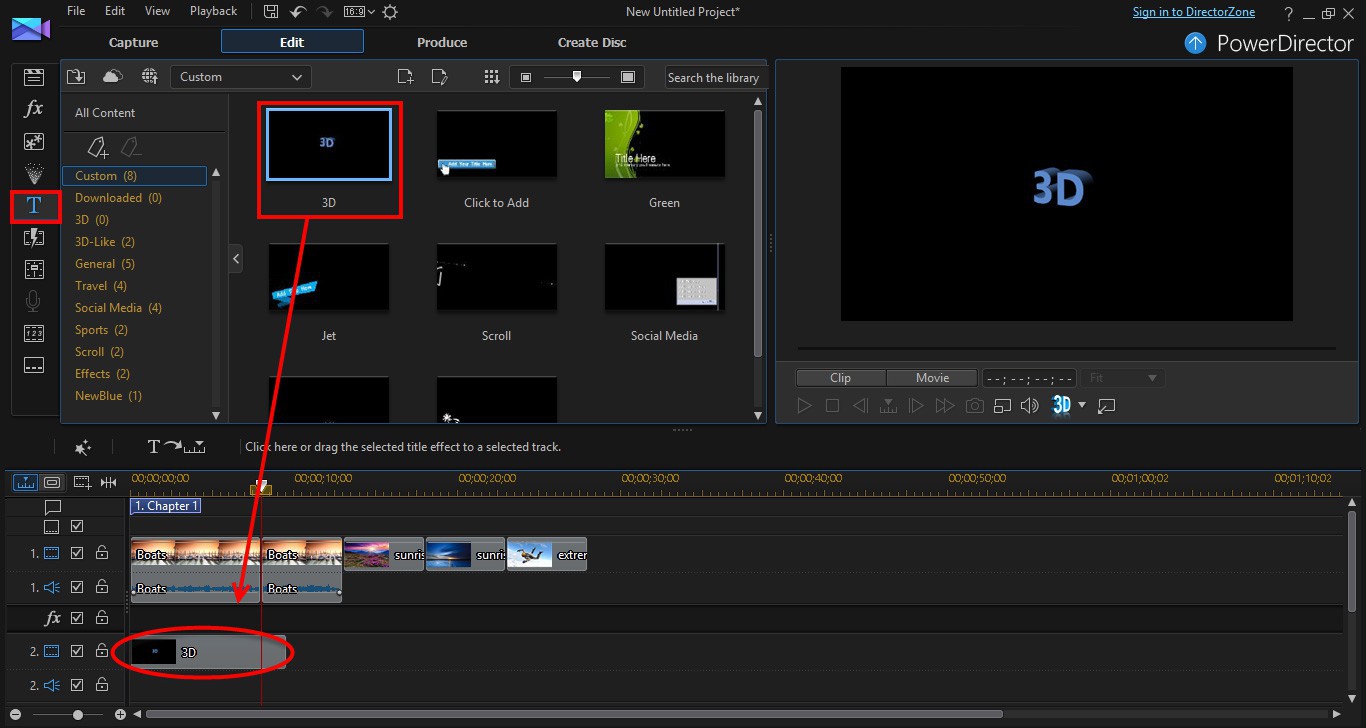Select the NewBlue (1) category
1366x728 pixels.
tap(108, 396)
